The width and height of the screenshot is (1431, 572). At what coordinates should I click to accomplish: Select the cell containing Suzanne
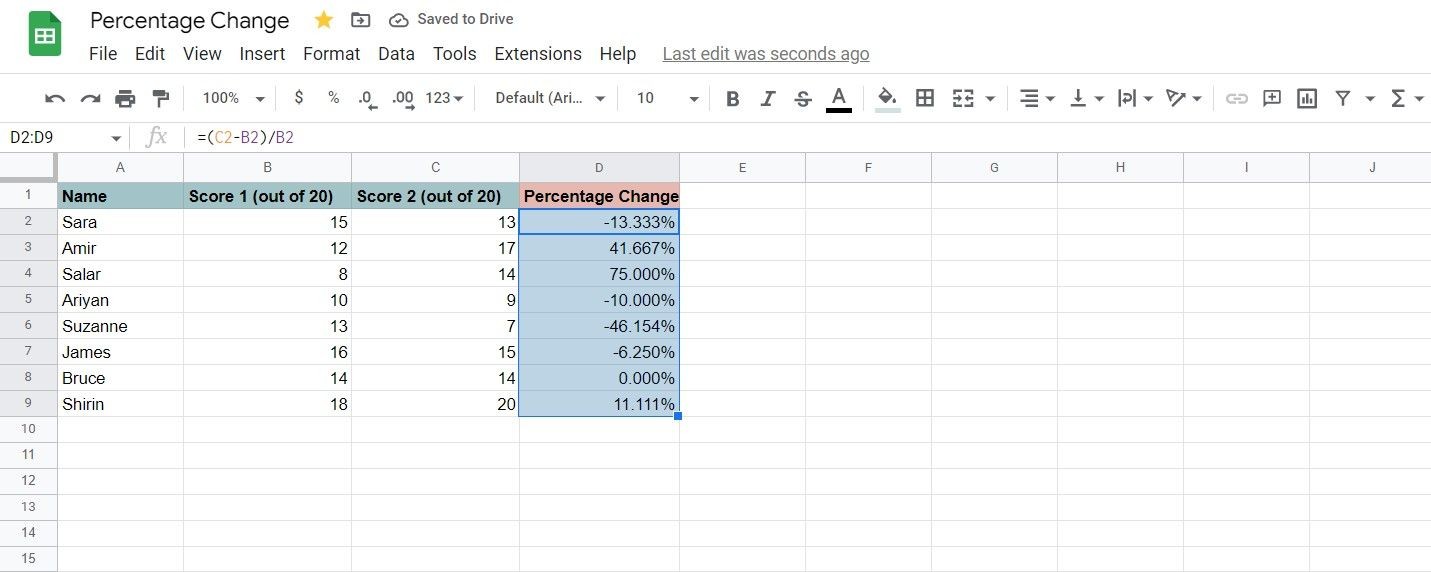120,326
